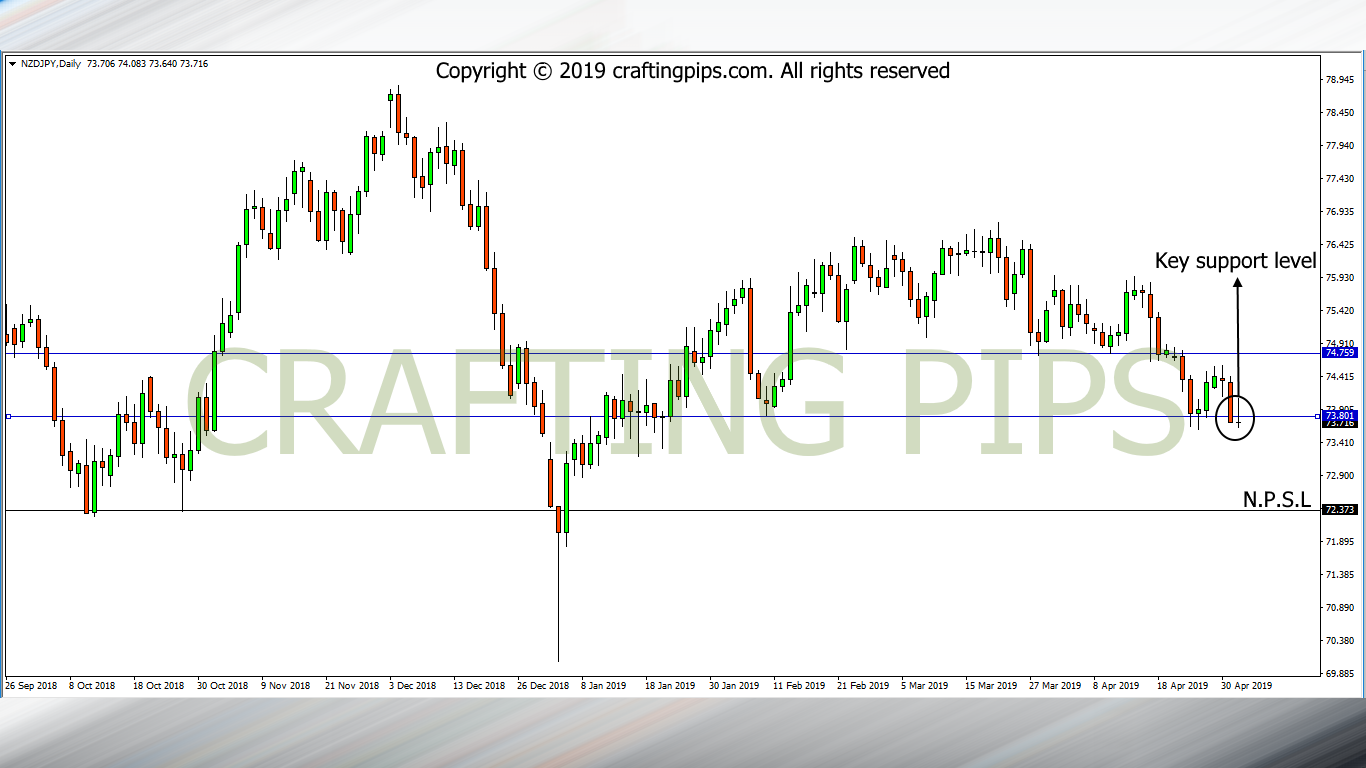Click the 75.930 price axis label

[1340, 277]
